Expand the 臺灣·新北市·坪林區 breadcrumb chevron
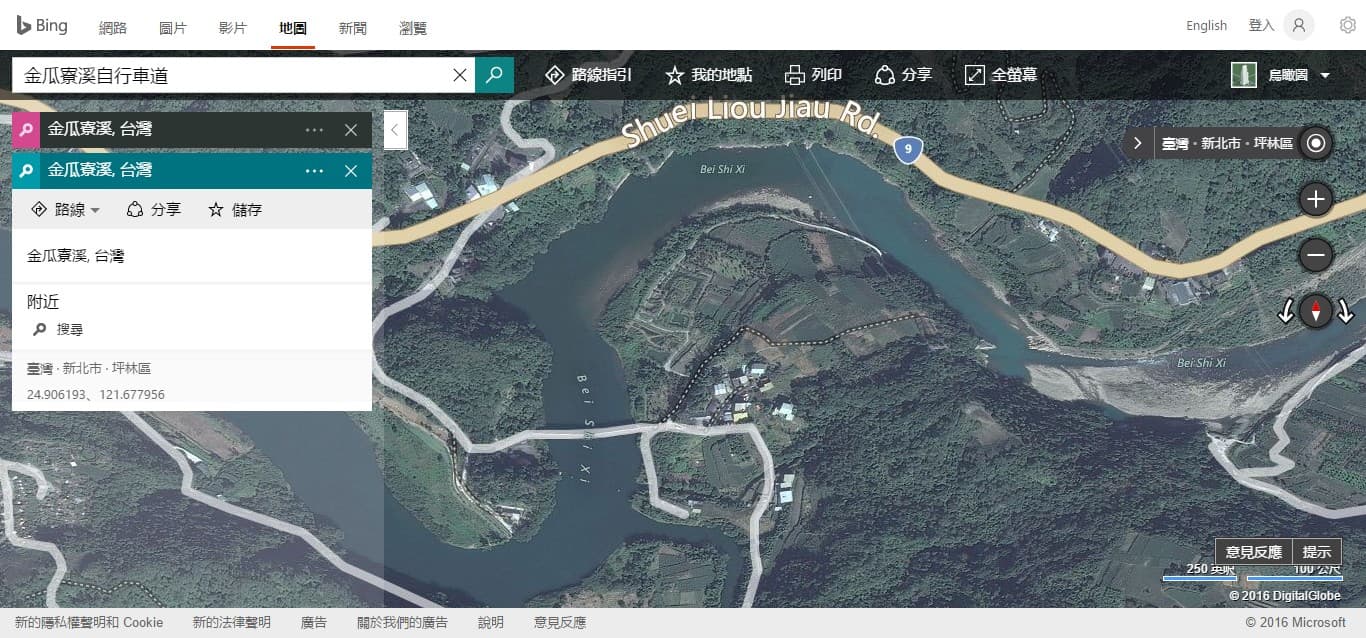Image resolution: width=1366 pixels, height=638 pixels. tap(1138, 143)
